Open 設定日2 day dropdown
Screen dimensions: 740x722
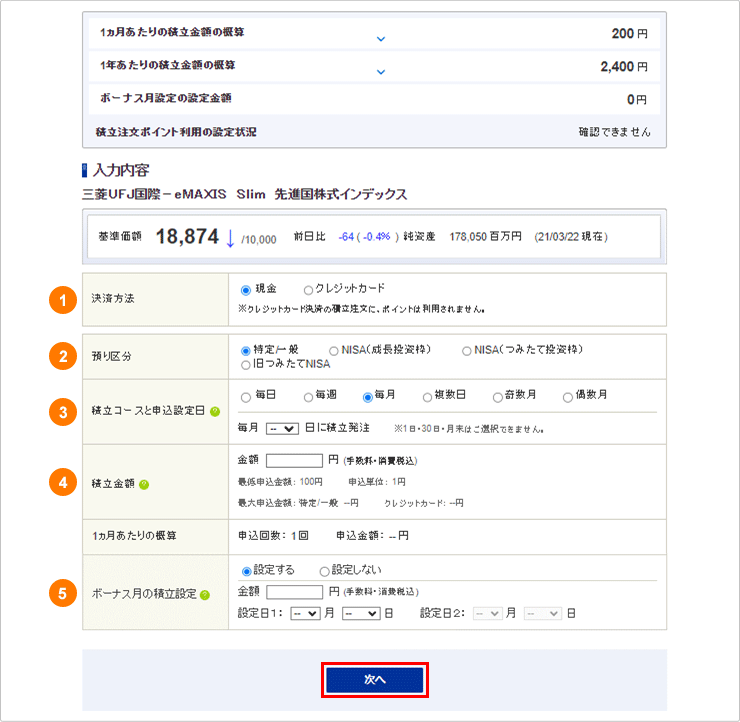point(543,613)
